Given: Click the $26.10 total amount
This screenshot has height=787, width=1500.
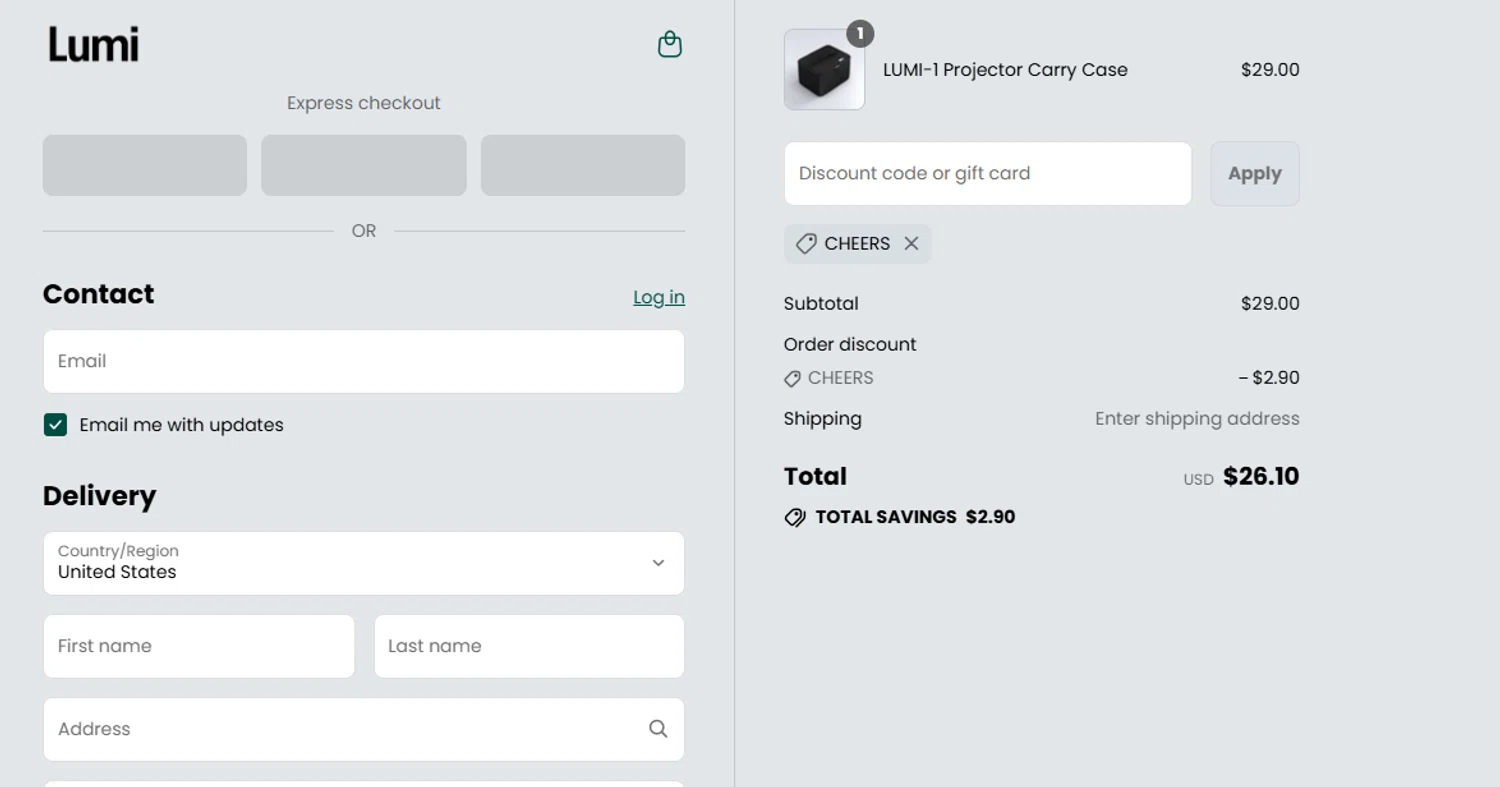Looking at the screenshot, I should [x=1261, y=476].
